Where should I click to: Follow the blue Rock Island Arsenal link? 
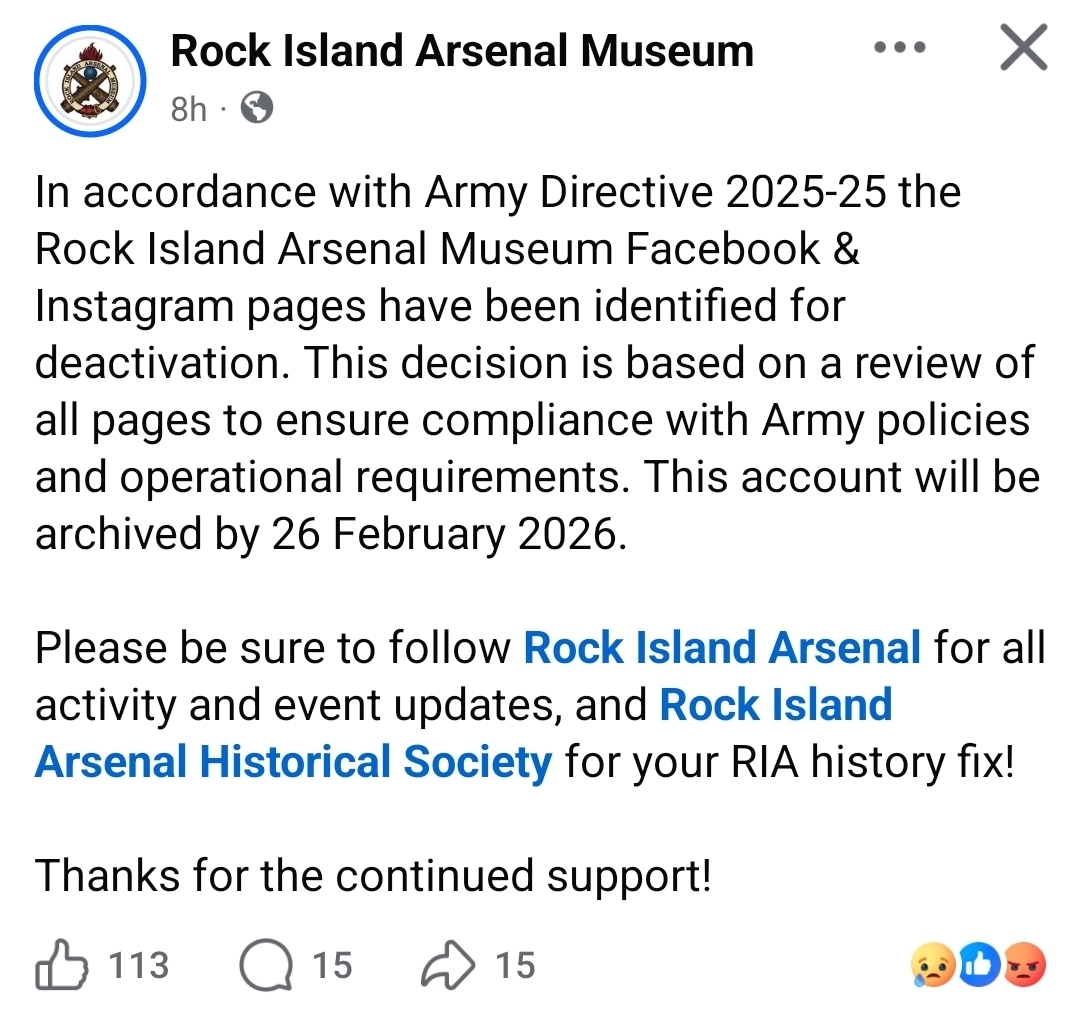coord(722,648)
